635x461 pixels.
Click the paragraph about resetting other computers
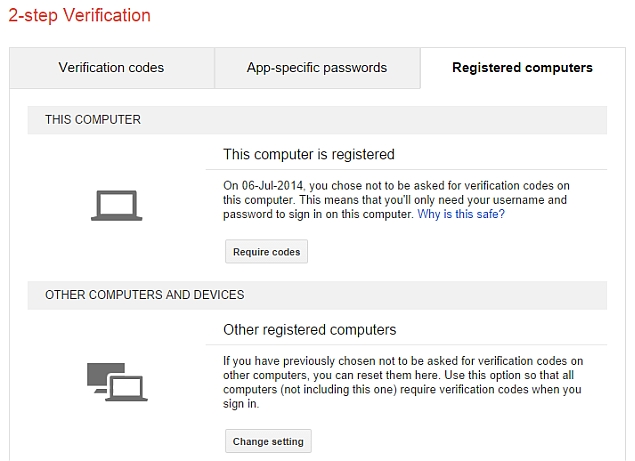403,382
